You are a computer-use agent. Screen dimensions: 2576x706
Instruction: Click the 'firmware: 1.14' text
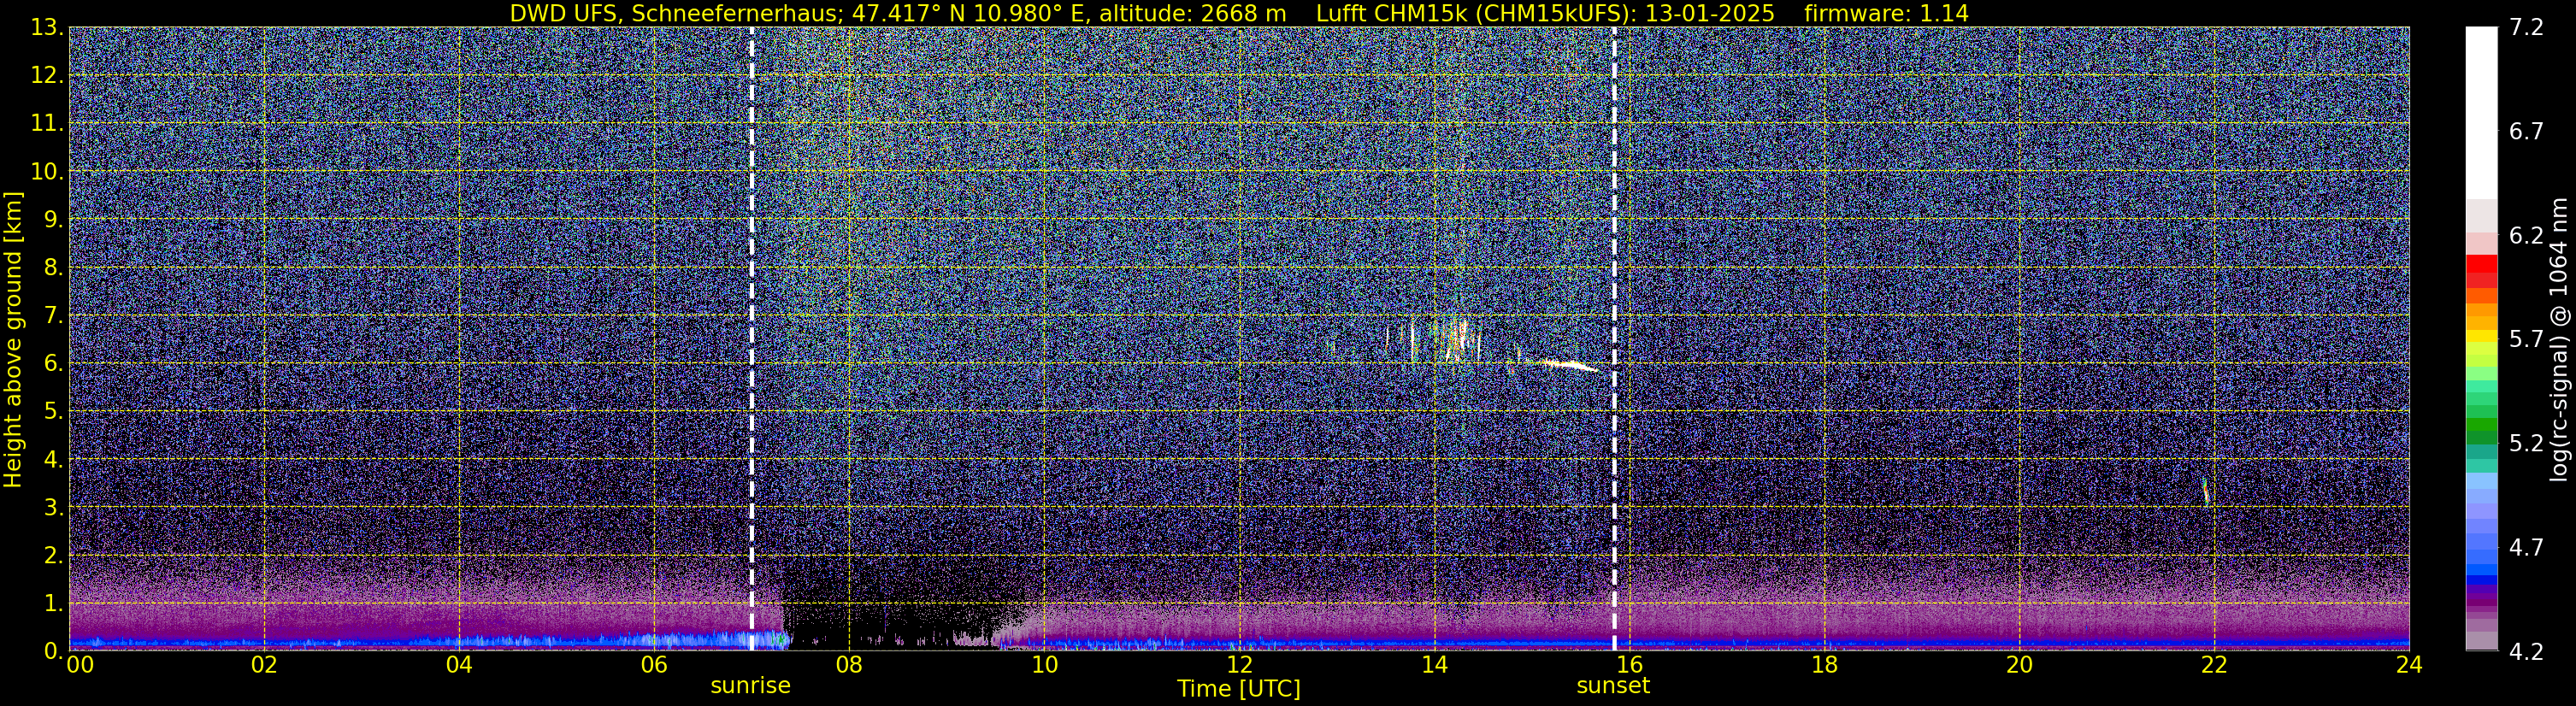click(x=1887, y=13)
